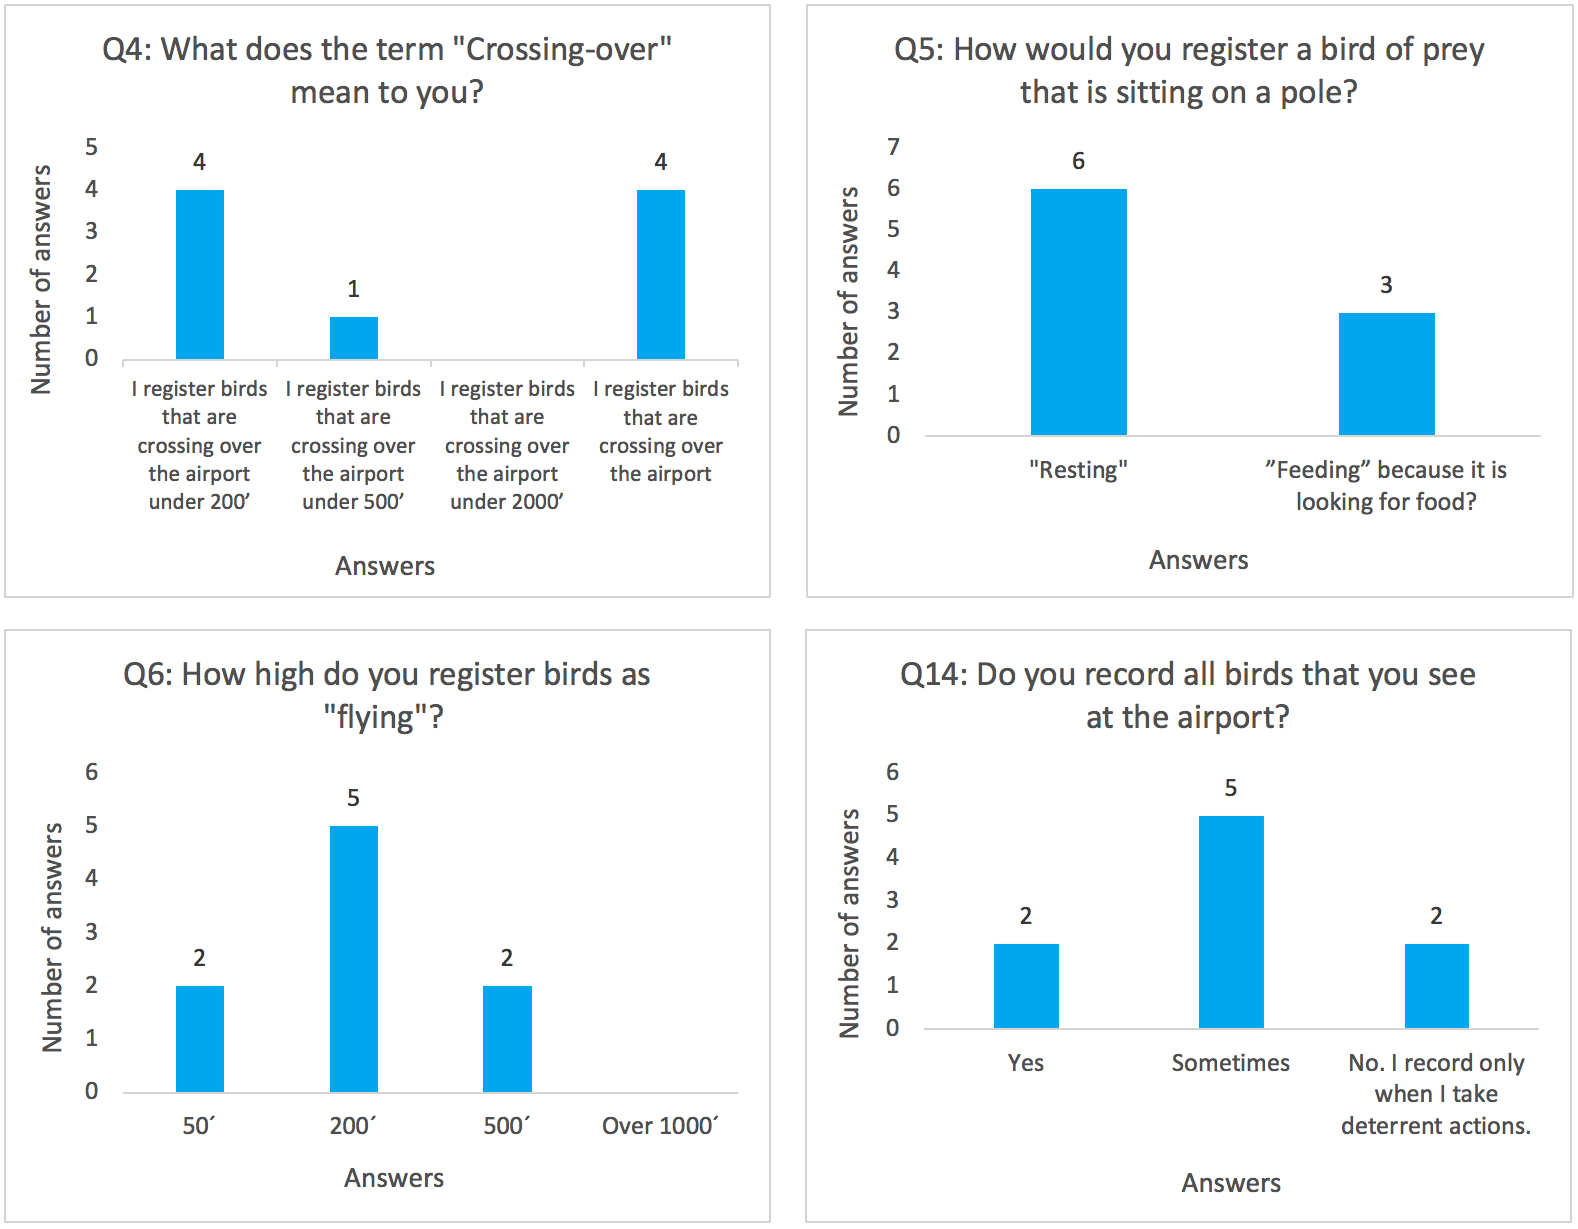Click Q6 'Number of answers' axis title

[x=52, y=937]
